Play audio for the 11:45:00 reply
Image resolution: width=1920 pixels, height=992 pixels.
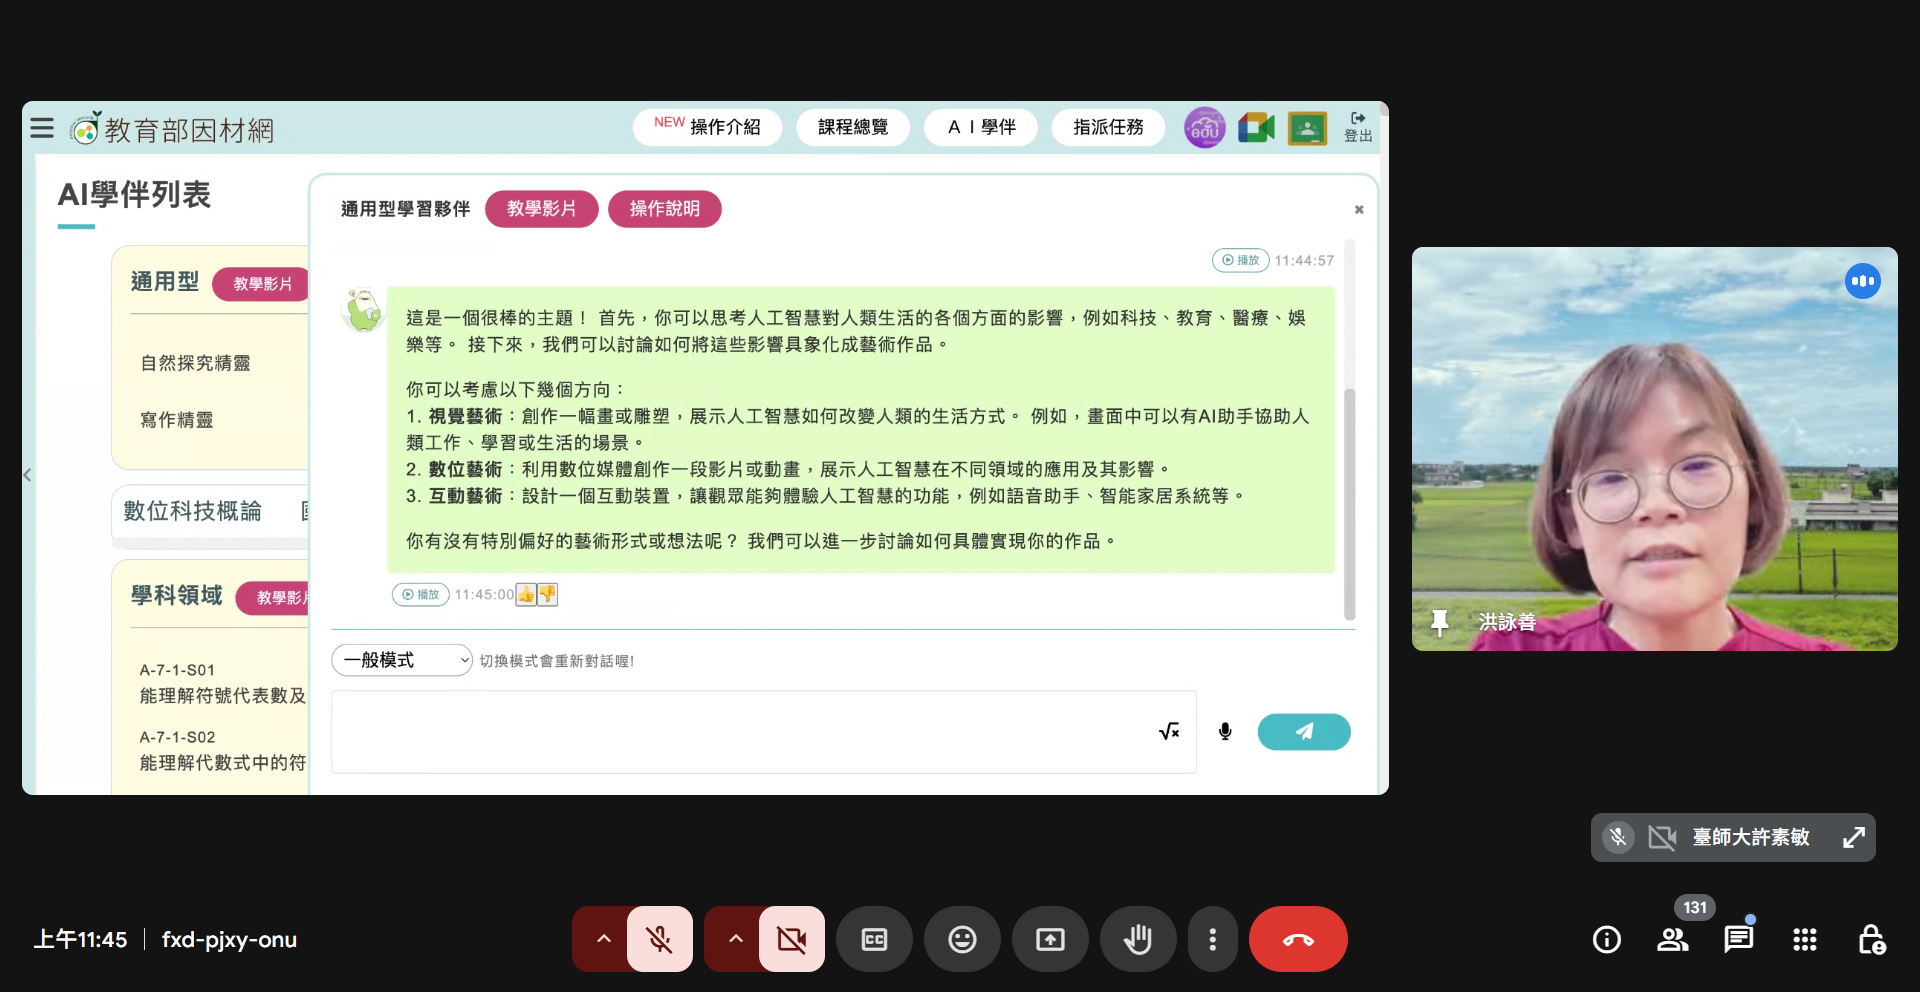420,594
